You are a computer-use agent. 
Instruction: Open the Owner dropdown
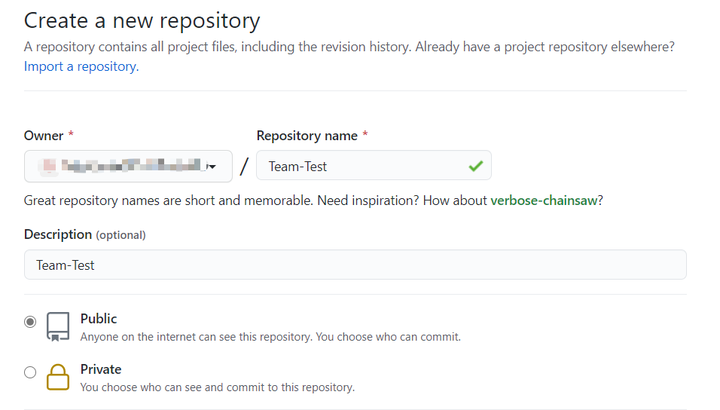[x=128, y=166]
